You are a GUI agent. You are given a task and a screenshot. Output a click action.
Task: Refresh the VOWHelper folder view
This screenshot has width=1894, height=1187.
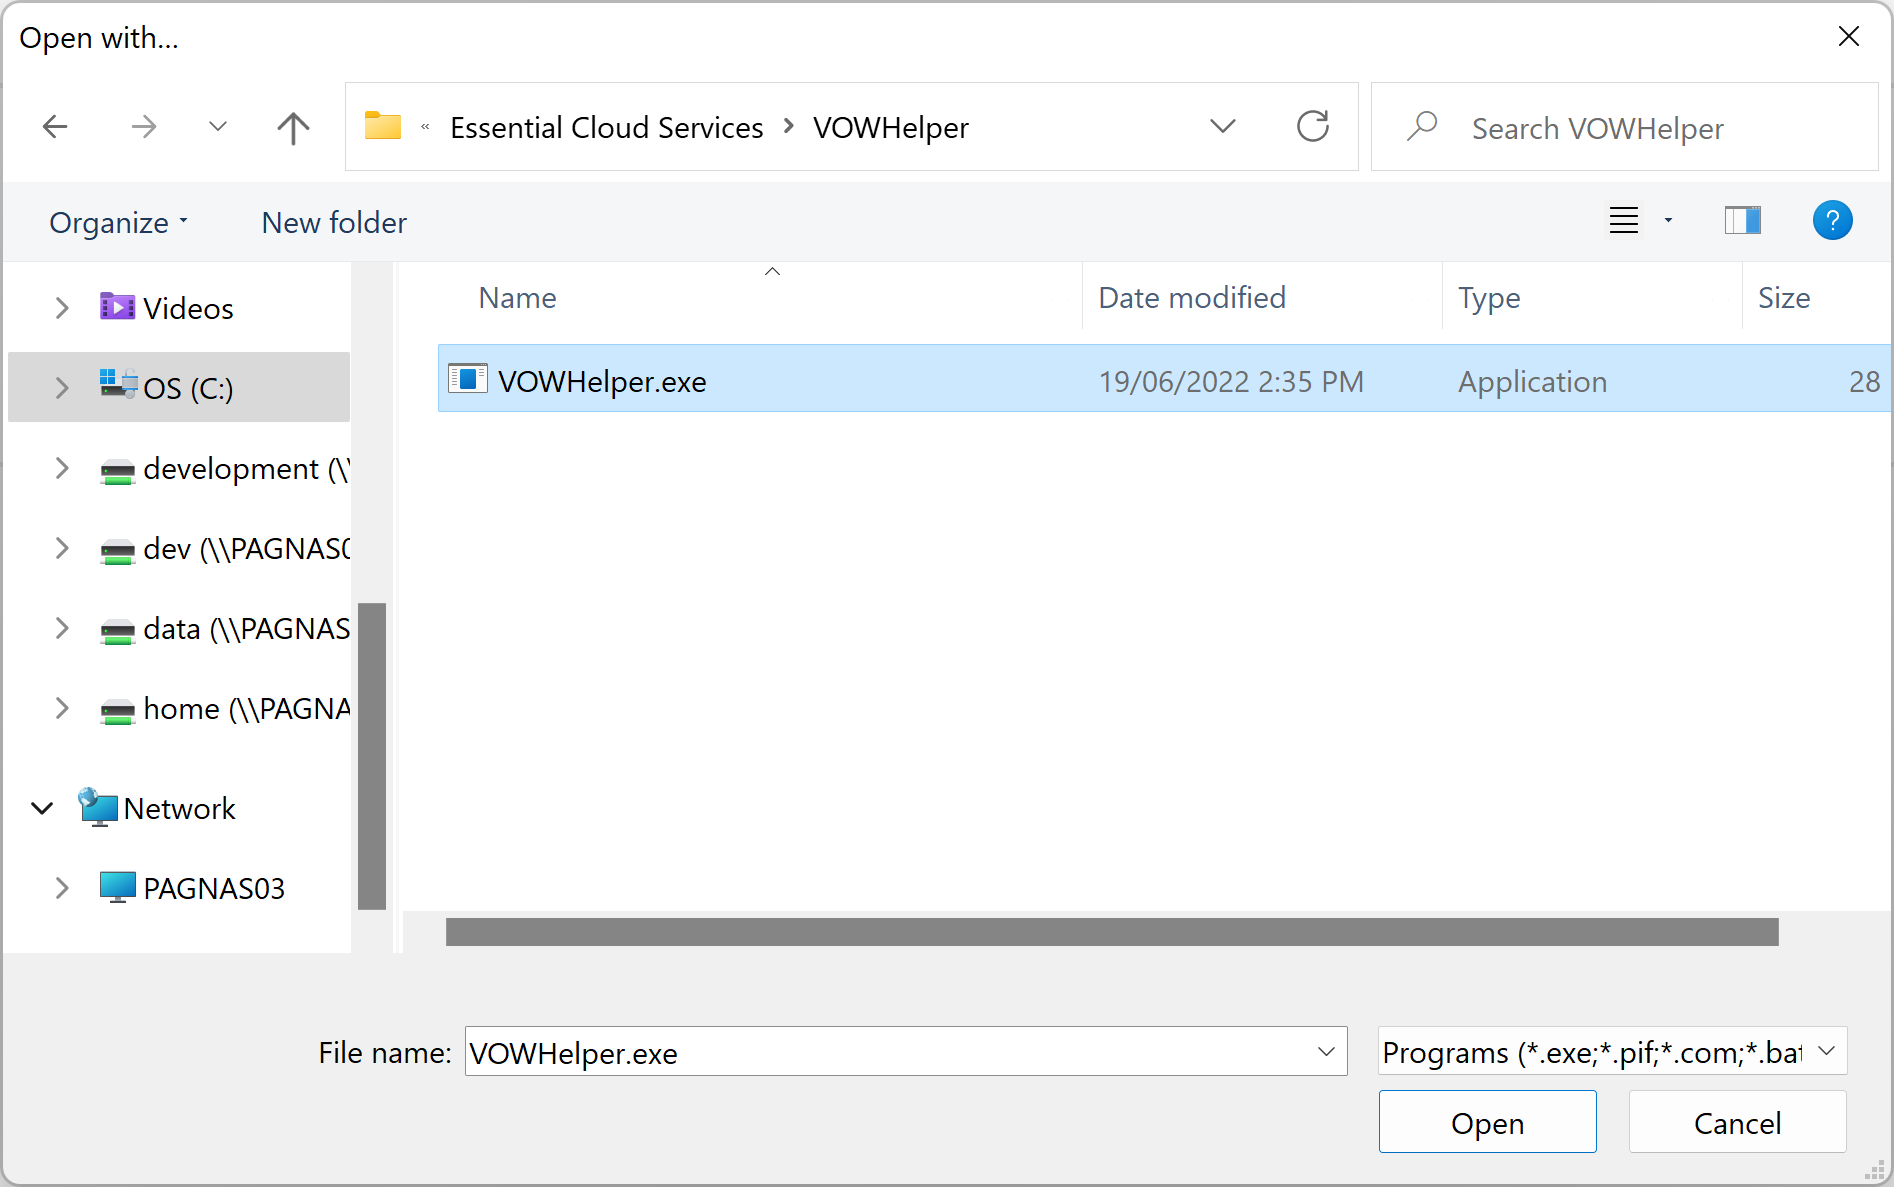(1312, 127)
